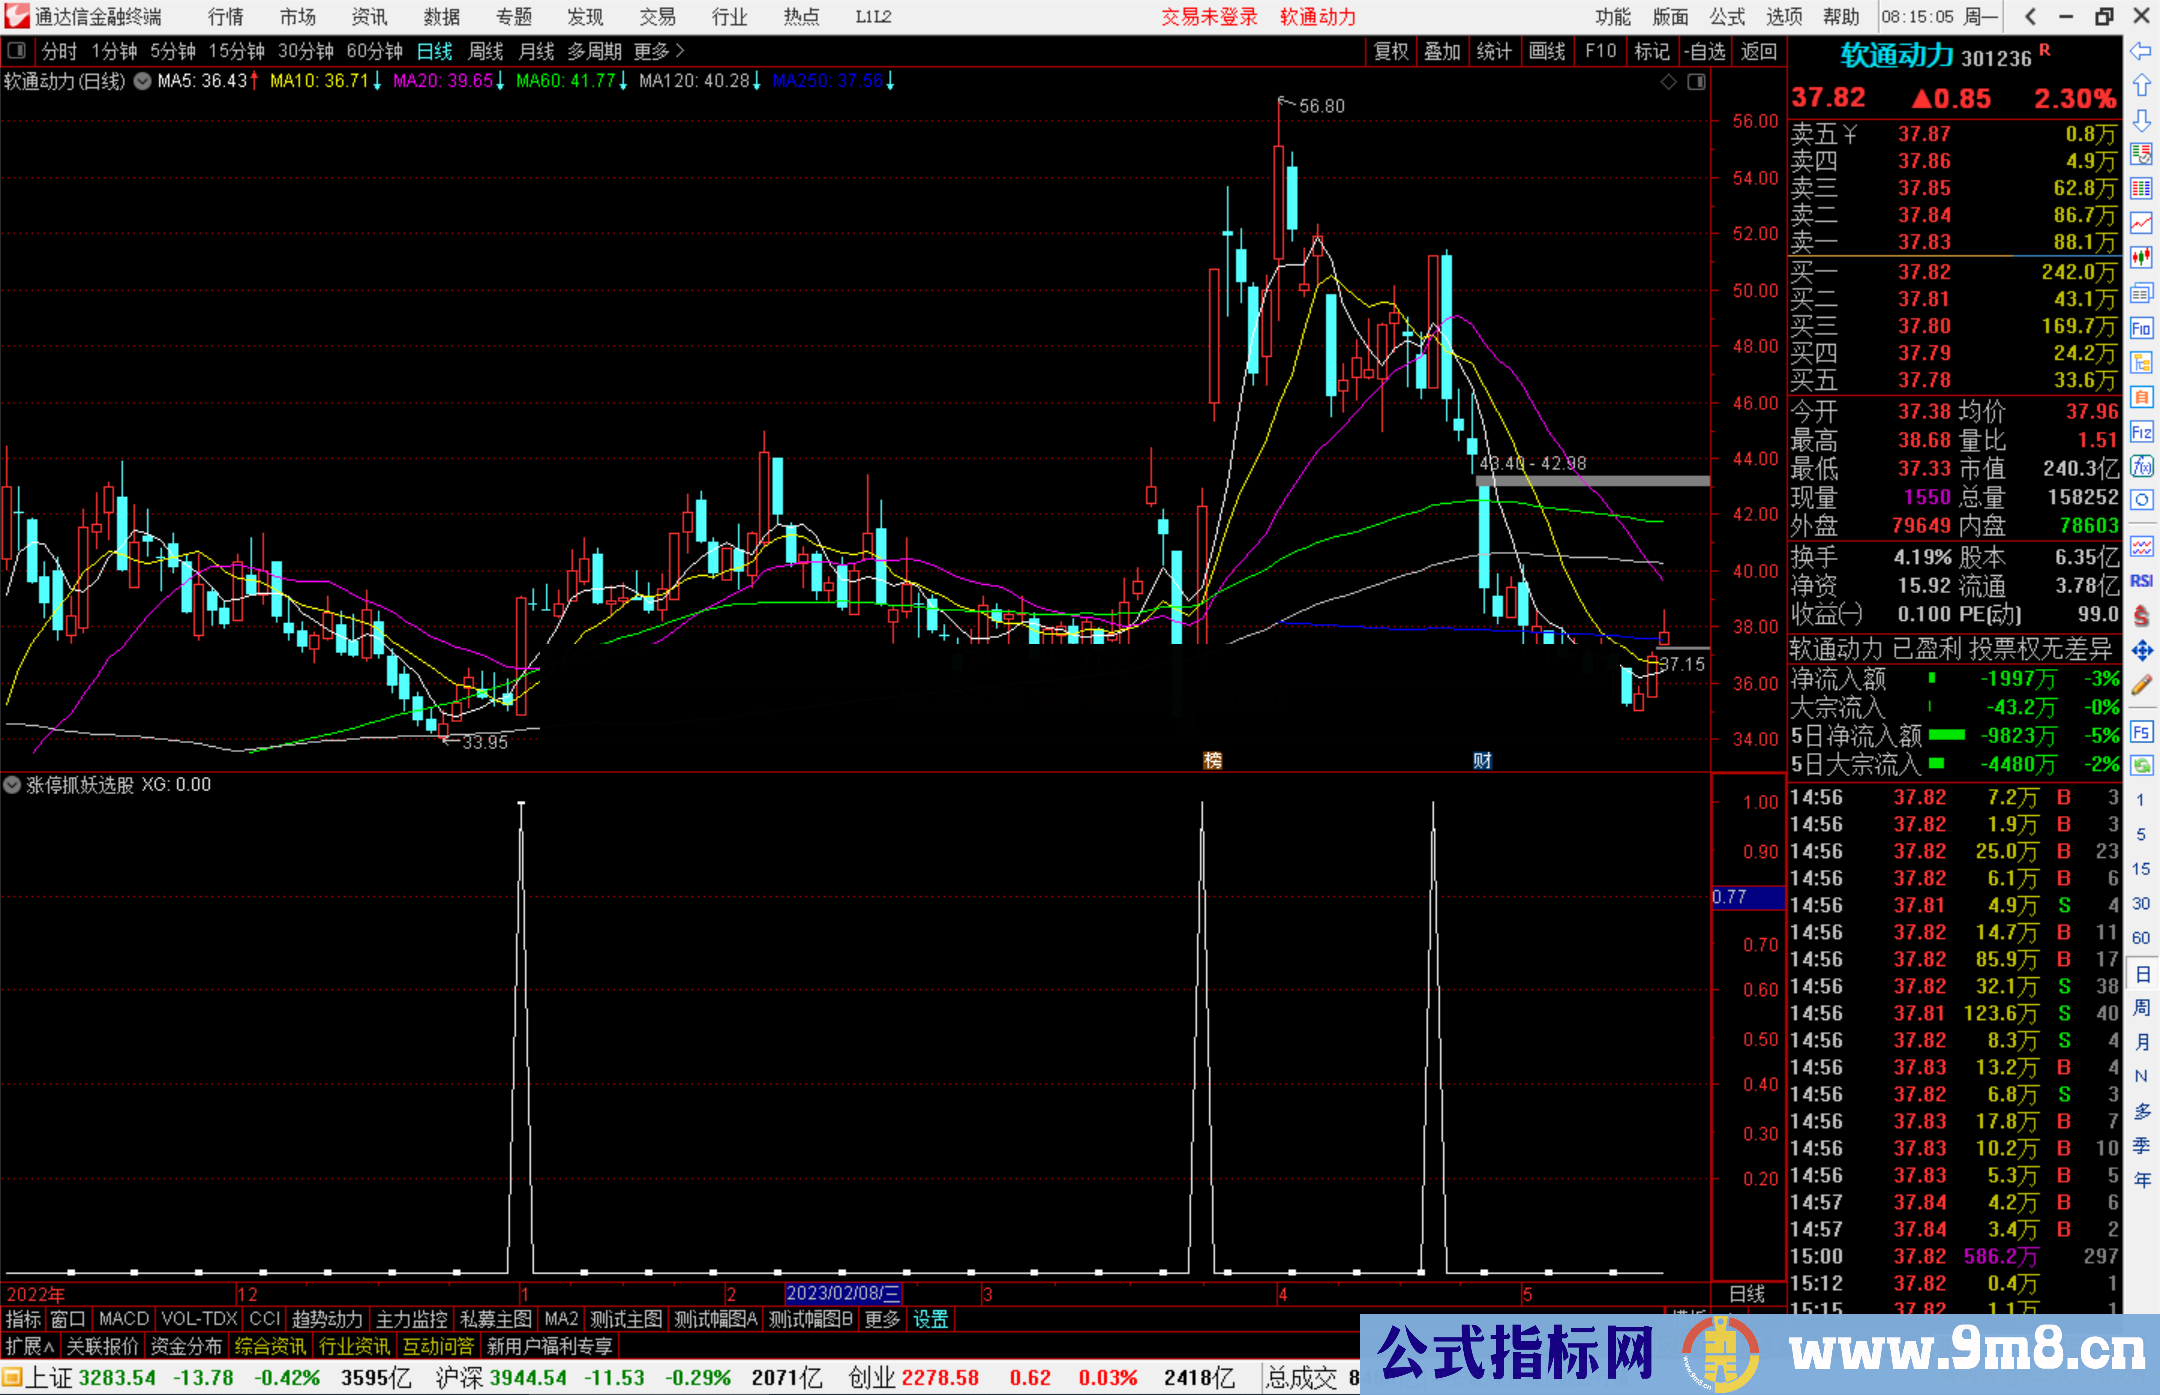Switch to the 主力监控 indicator tab
The width and height of the screenshot is (2160, 1395).
point(412,1319)
